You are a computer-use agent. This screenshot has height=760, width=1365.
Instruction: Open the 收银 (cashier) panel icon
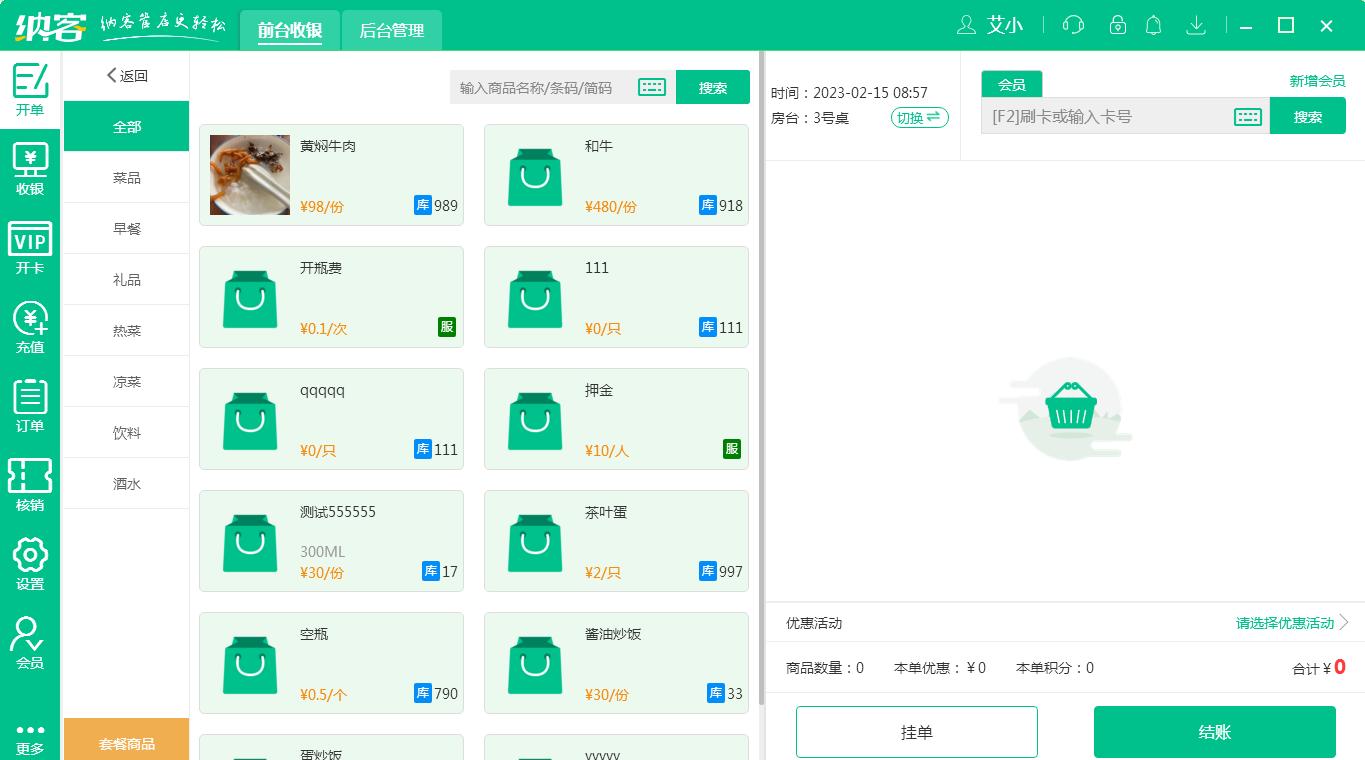pos(30,166)
